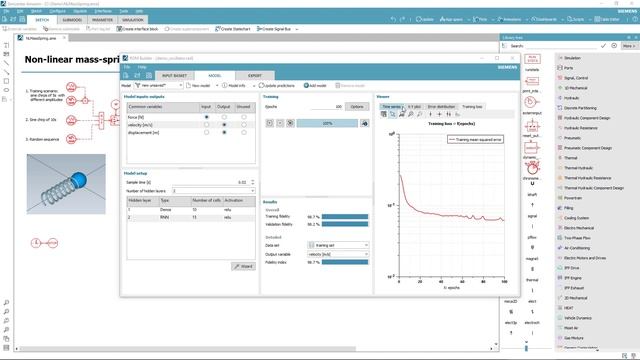
Task: Open the Data set dropdown
Action: pos(338,245)
